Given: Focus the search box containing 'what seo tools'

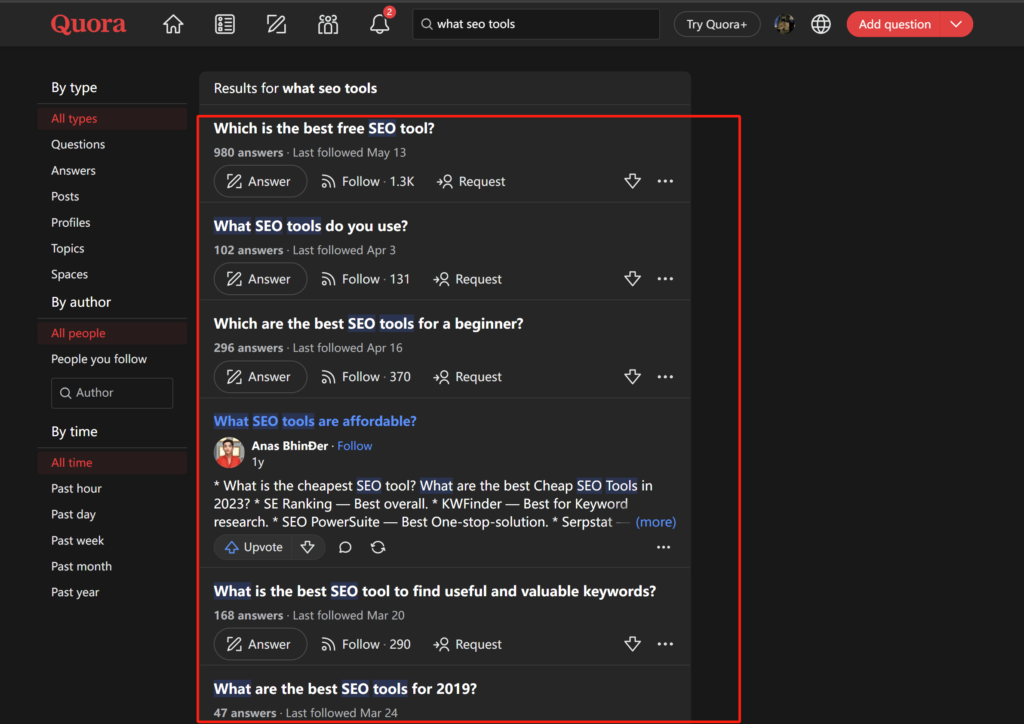Looking at the screenshot, I should tap(536, 24).
